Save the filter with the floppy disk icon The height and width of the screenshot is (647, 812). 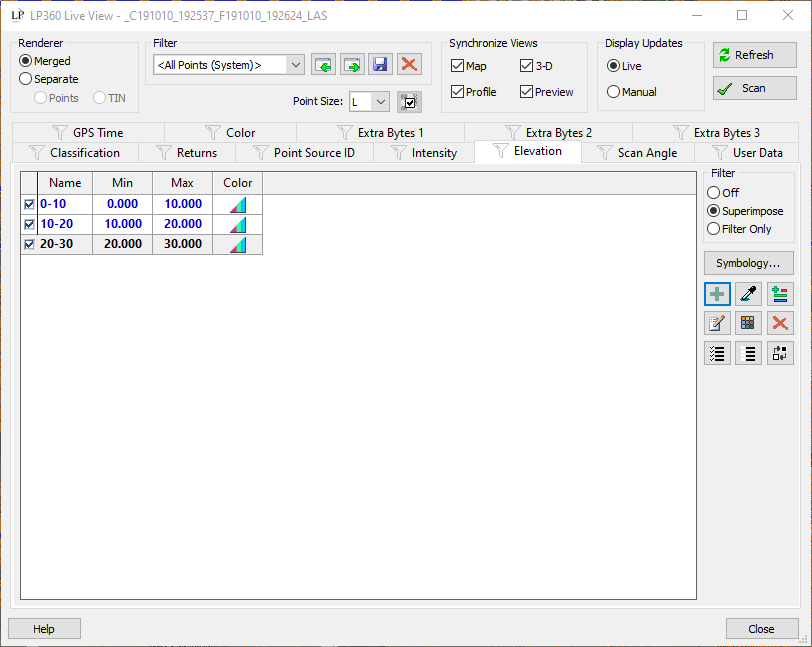pyautogui.click(x=380, y=65)
